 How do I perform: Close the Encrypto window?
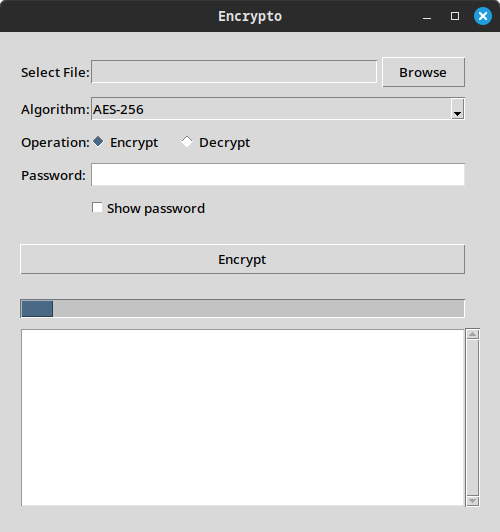point(483,16)
